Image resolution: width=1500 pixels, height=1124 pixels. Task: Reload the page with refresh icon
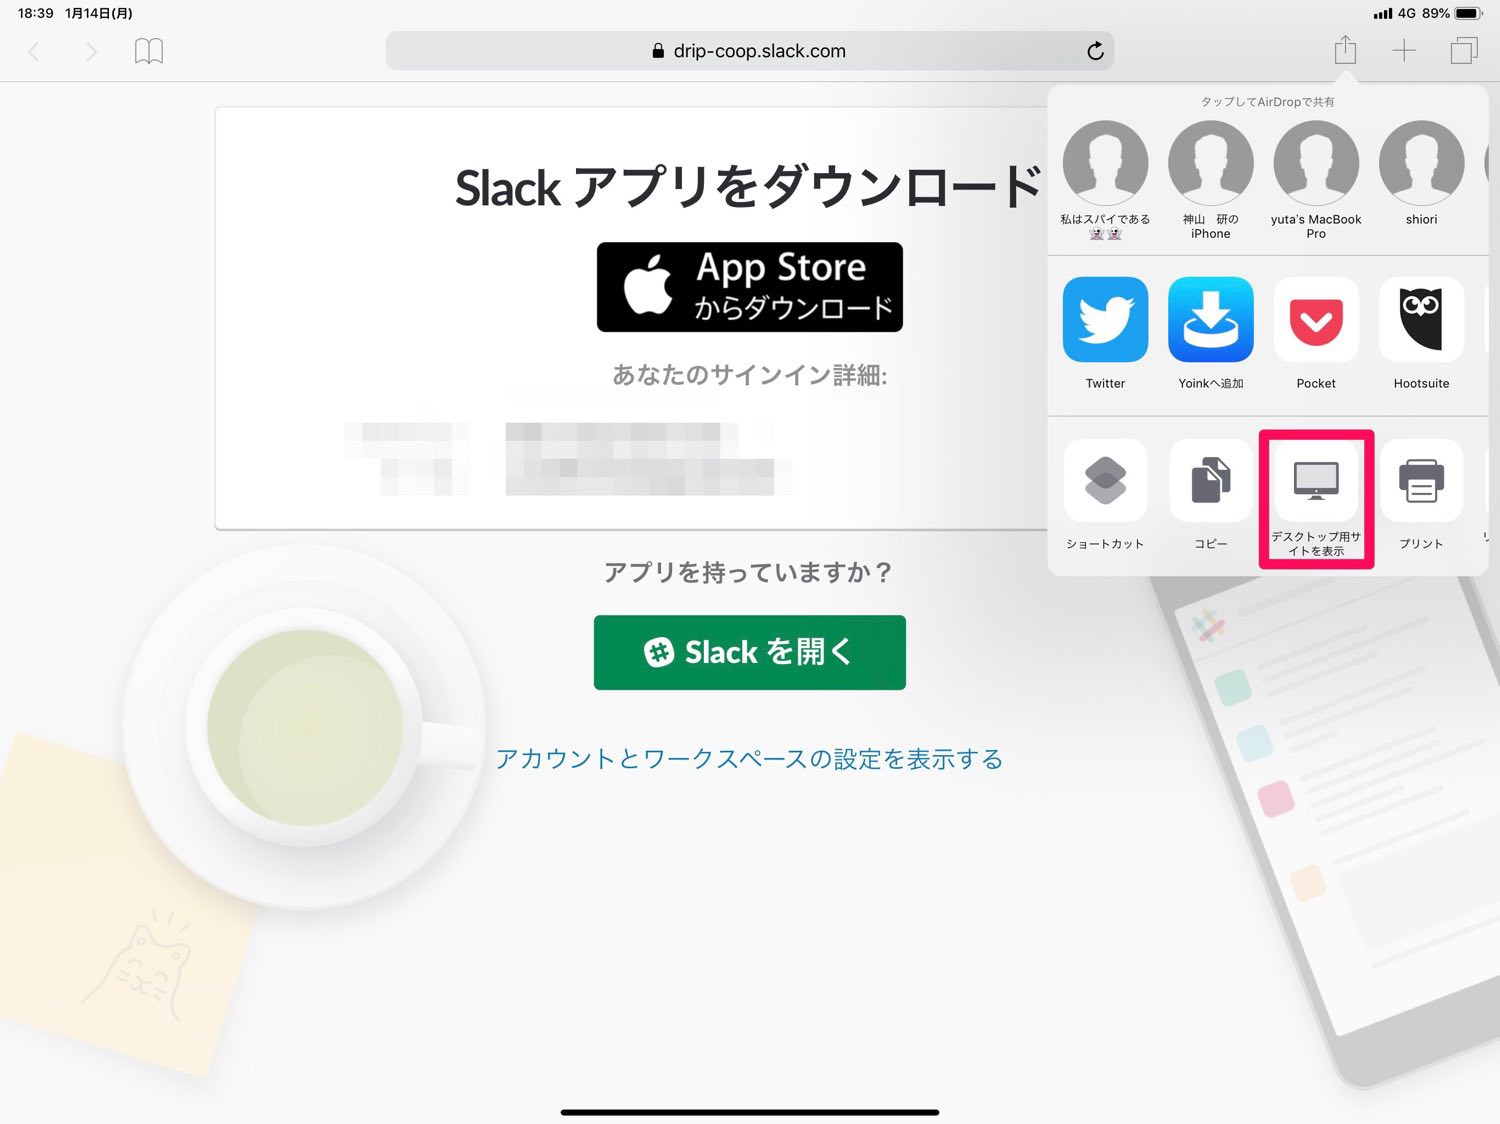(1095, 51)
